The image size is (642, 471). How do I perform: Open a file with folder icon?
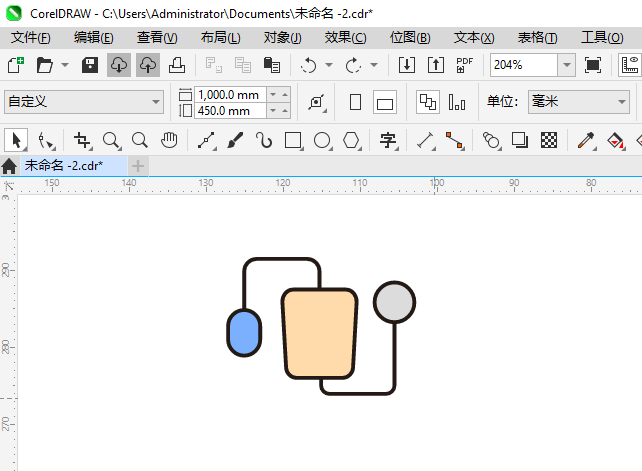click(x=45, y=65)
